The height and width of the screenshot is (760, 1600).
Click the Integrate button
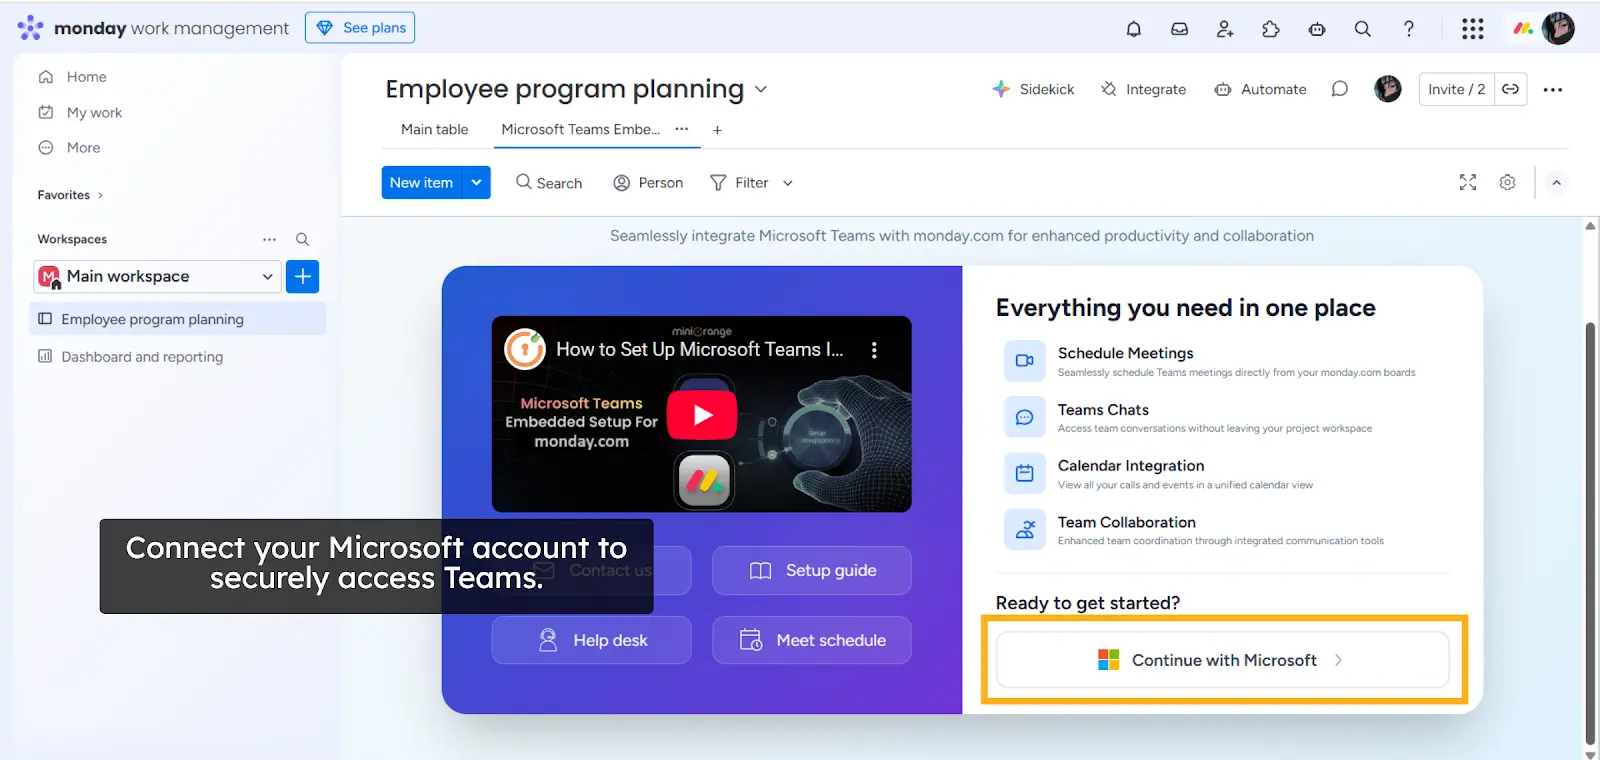1143,89
